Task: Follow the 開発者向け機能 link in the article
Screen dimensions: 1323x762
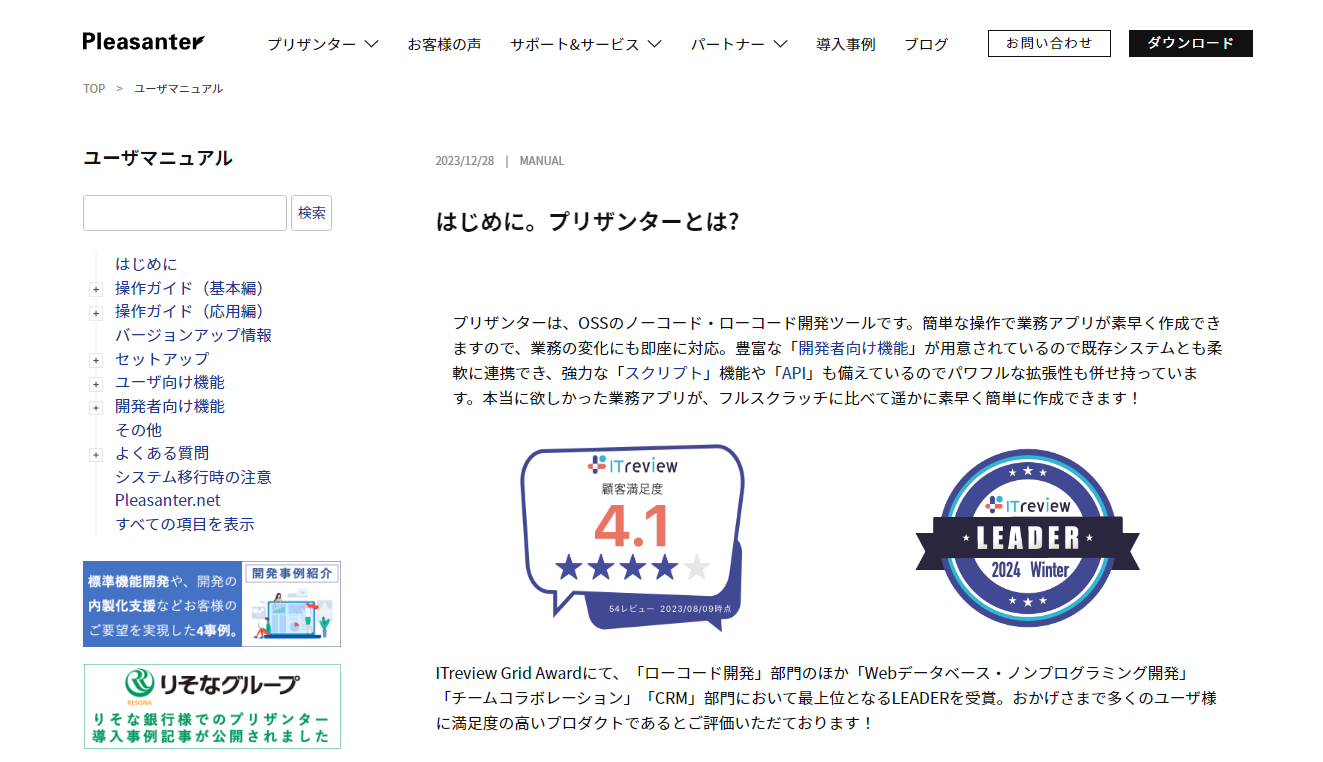Action: coord(854,349)
